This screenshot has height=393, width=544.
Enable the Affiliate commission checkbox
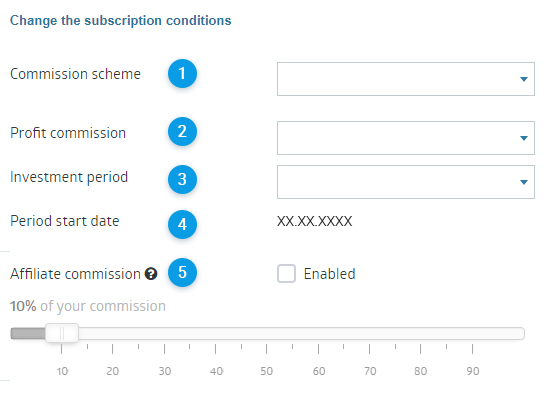[286, 274]
